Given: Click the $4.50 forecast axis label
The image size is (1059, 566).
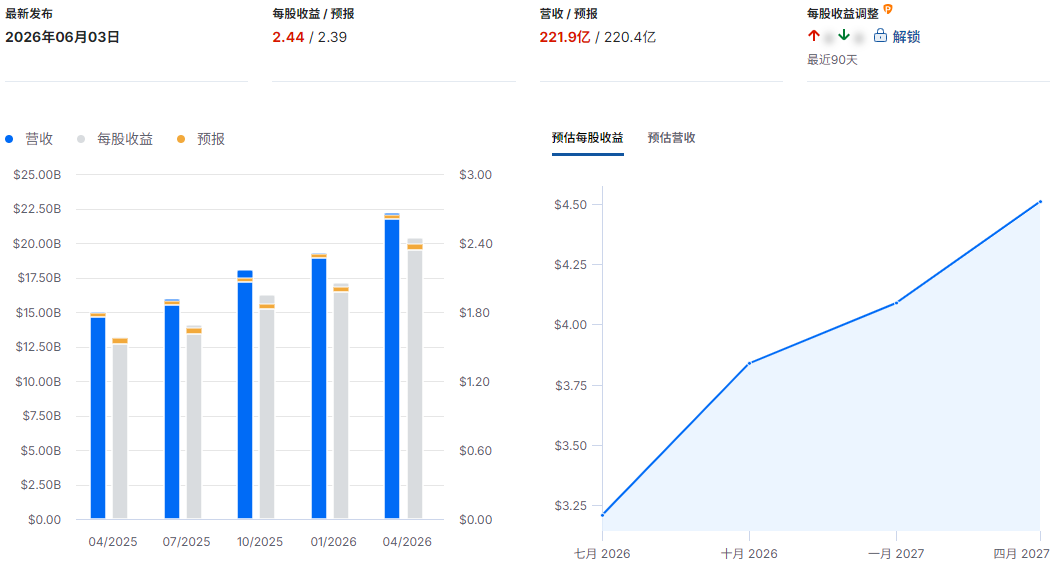Looking at the screenshot, I should tap(571, 205).
